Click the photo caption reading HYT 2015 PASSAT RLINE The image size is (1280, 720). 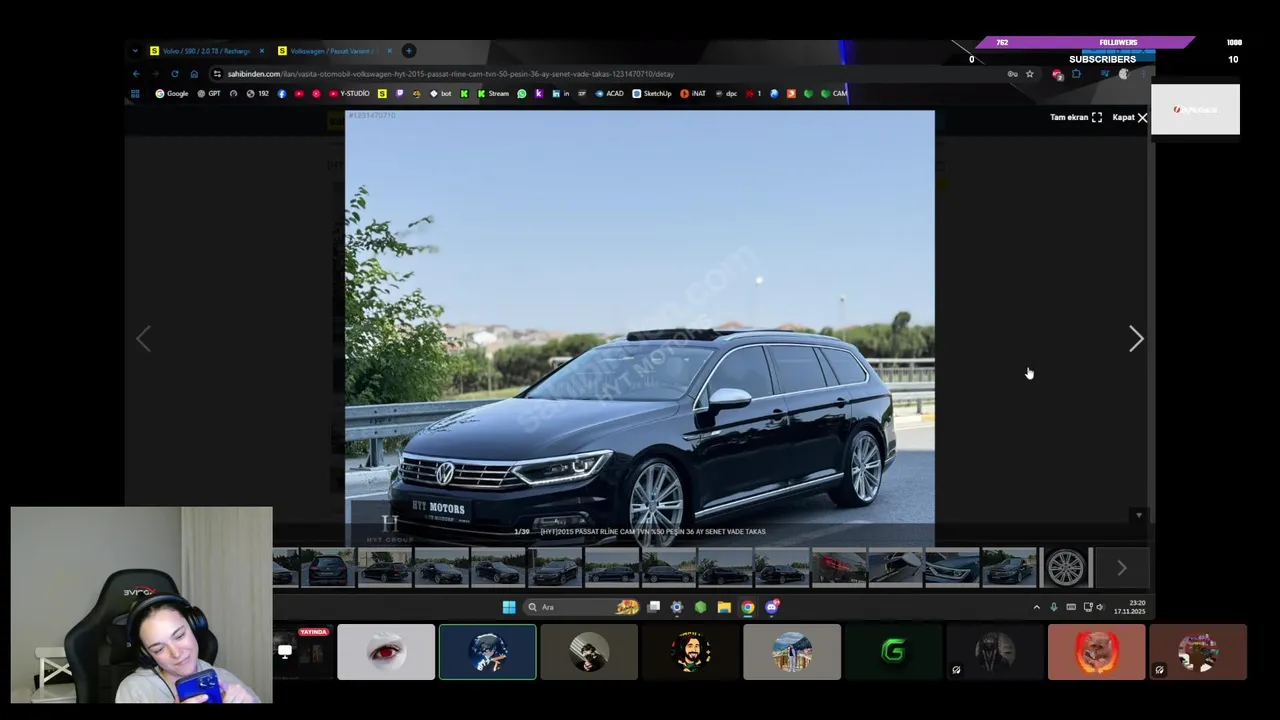653,532
